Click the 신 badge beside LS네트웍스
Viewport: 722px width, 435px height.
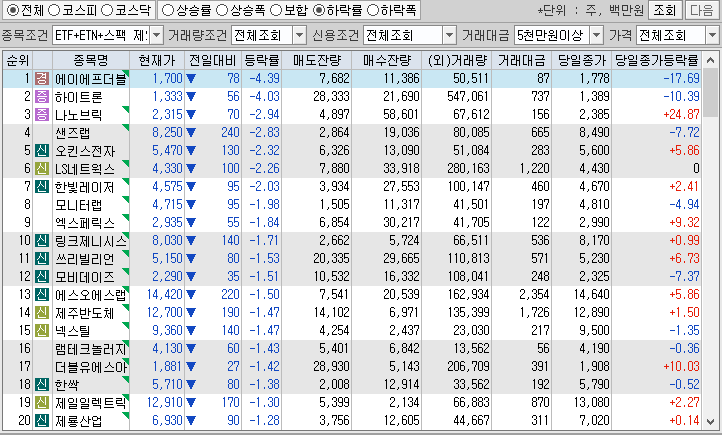click(x=42, y=168)
